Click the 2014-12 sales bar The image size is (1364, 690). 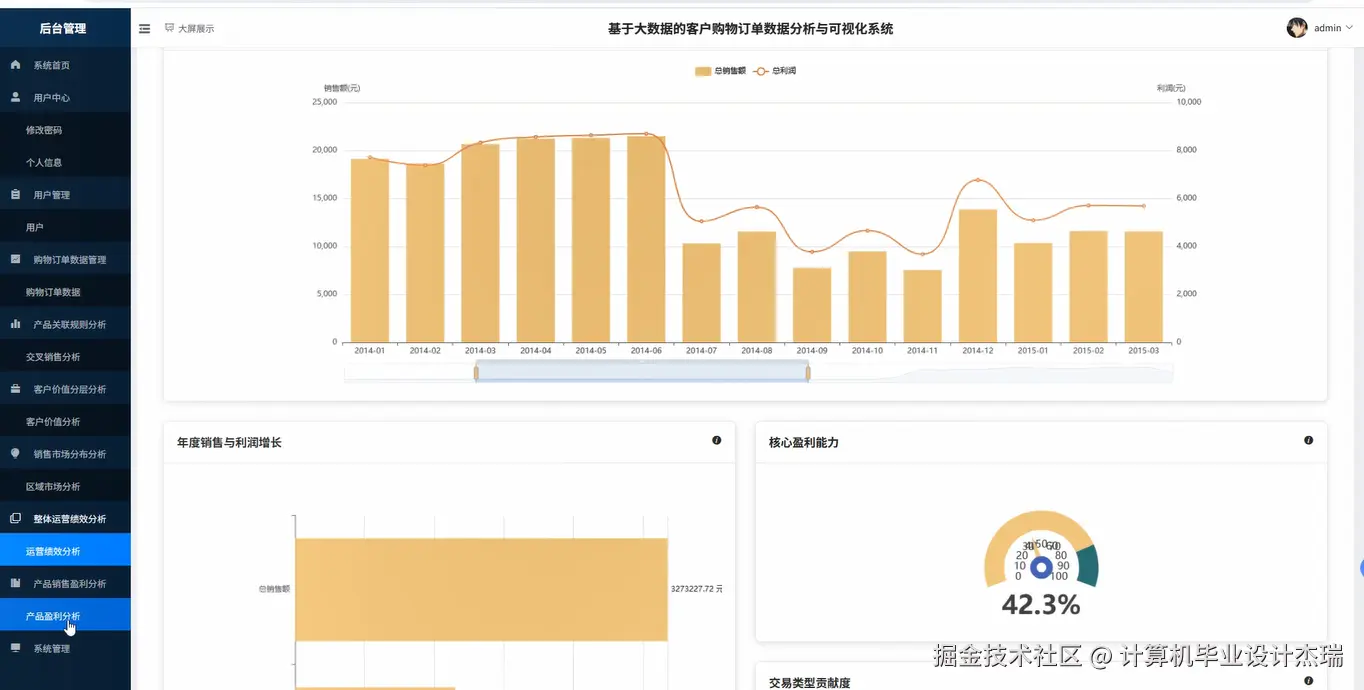click(978, 276)
